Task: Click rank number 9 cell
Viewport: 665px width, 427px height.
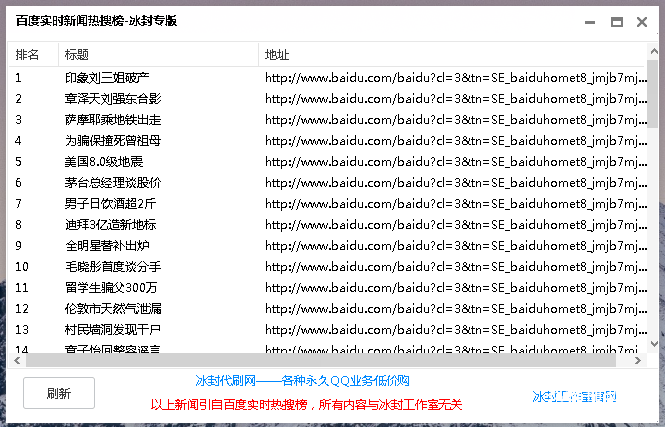Action: pos(18,246)
